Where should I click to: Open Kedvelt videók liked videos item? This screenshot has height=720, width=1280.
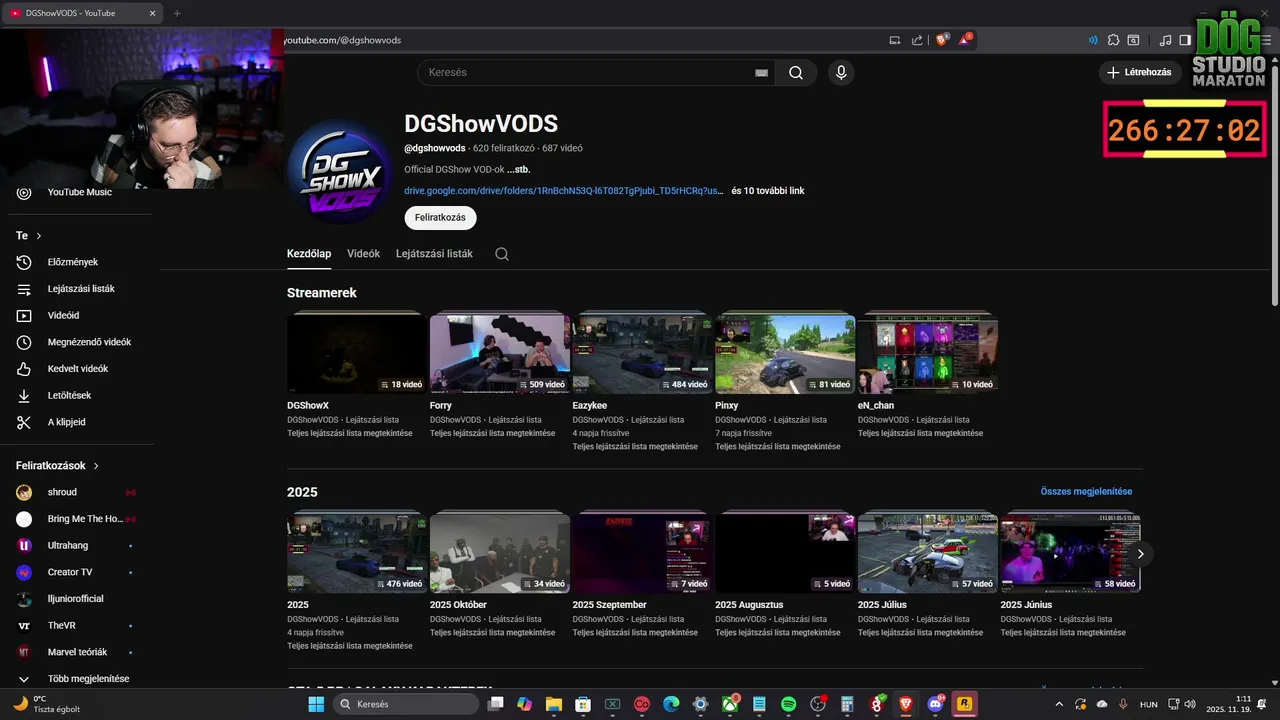tap(78, 369)
